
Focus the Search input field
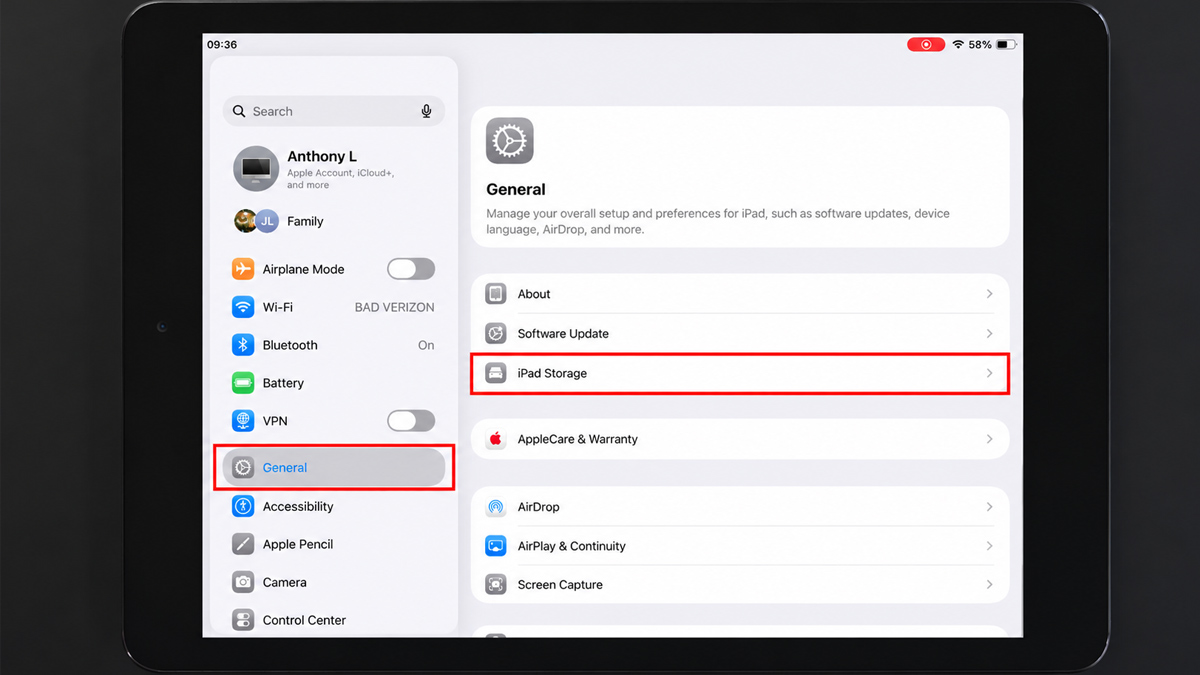pos(334,111)
